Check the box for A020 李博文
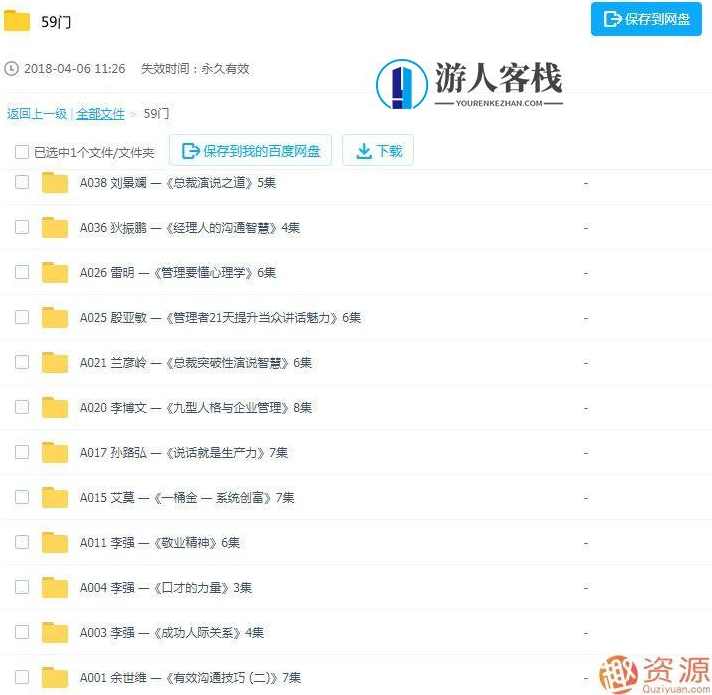This screenshot has height=695, width=712. pyautogui.click(x=22, y=407)
